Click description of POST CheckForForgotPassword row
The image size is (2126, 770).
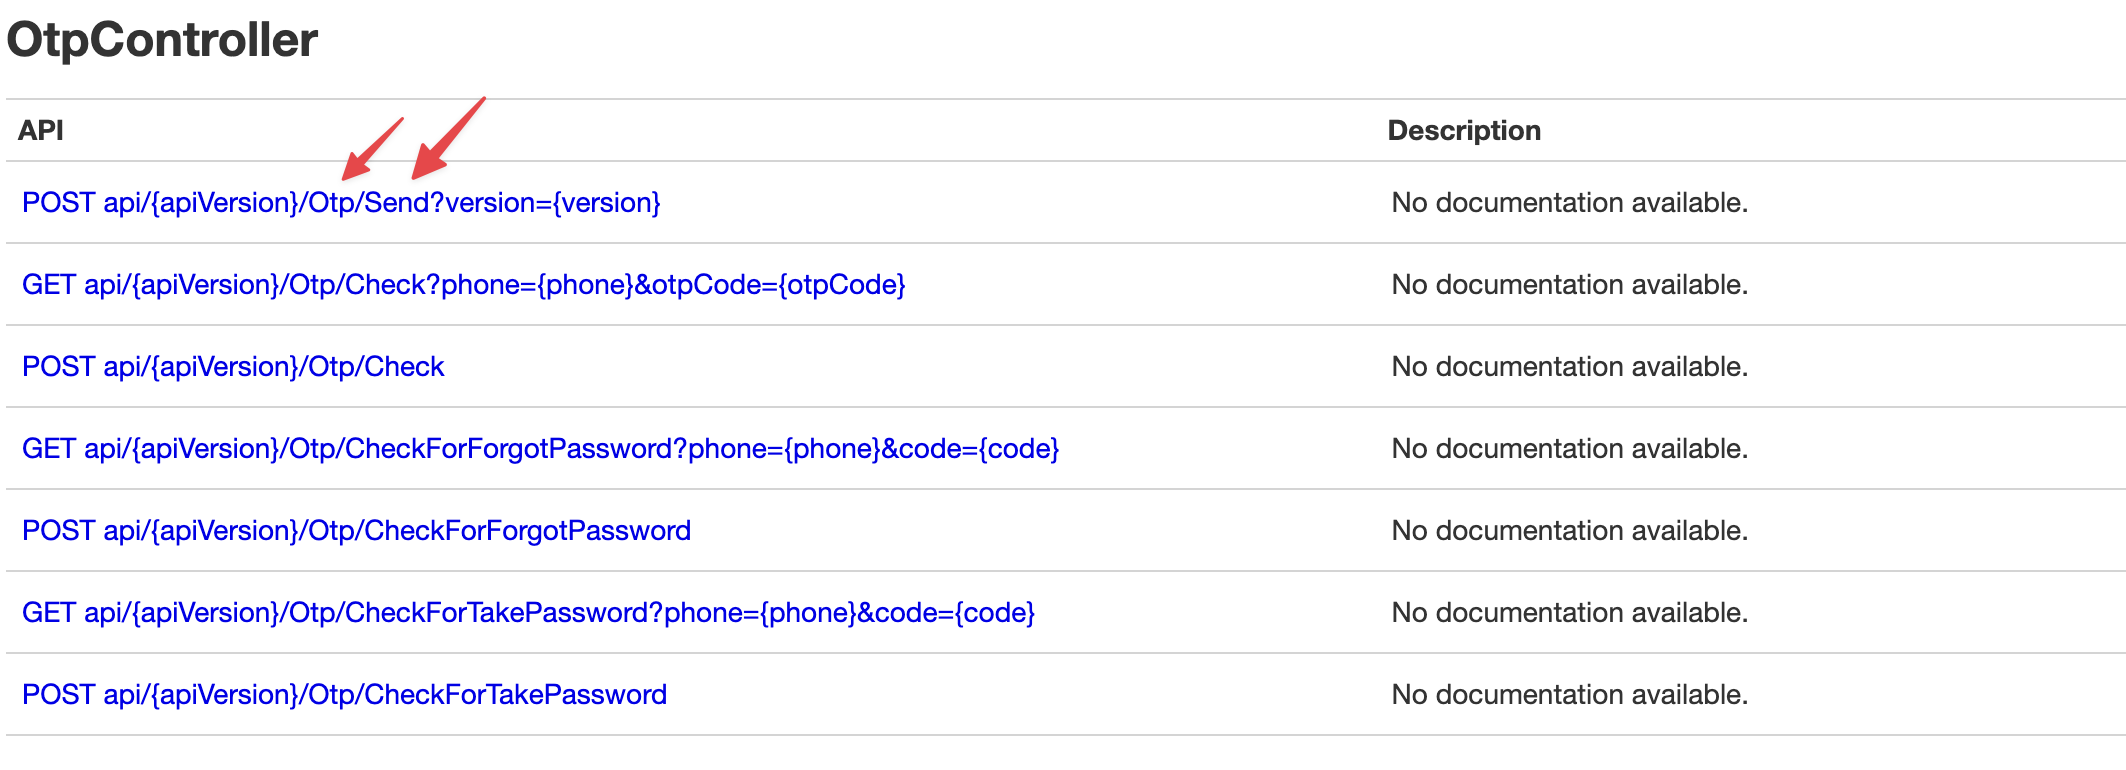[x=1570, y=531]
